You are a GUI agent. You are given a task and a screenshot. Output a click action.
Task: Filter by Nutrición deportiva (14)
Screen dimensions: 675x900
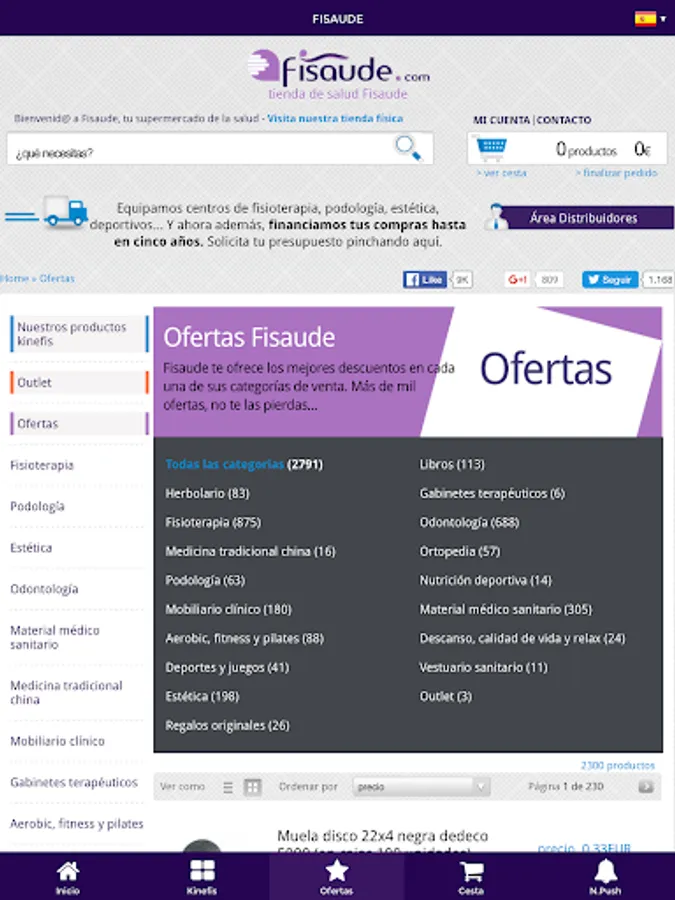[x=485, y=580]
